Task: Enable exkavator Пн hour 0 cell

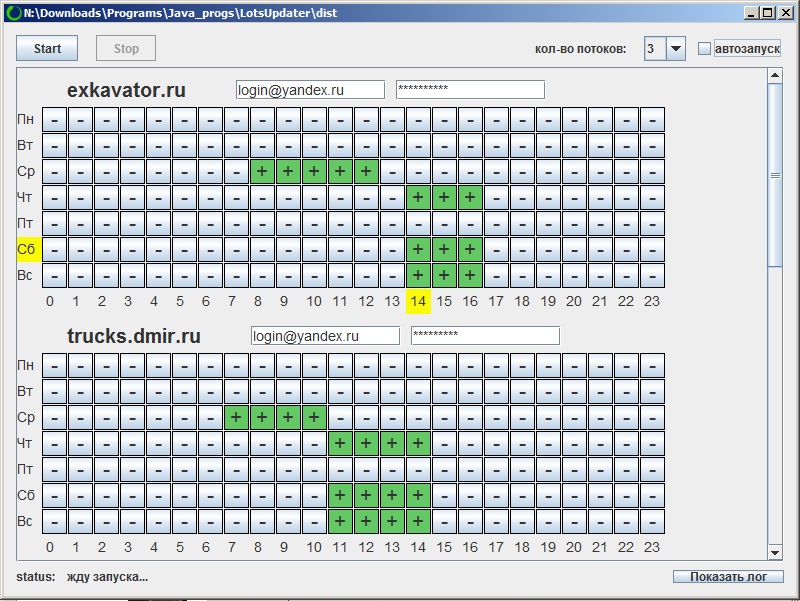Action: pos(54,119)
